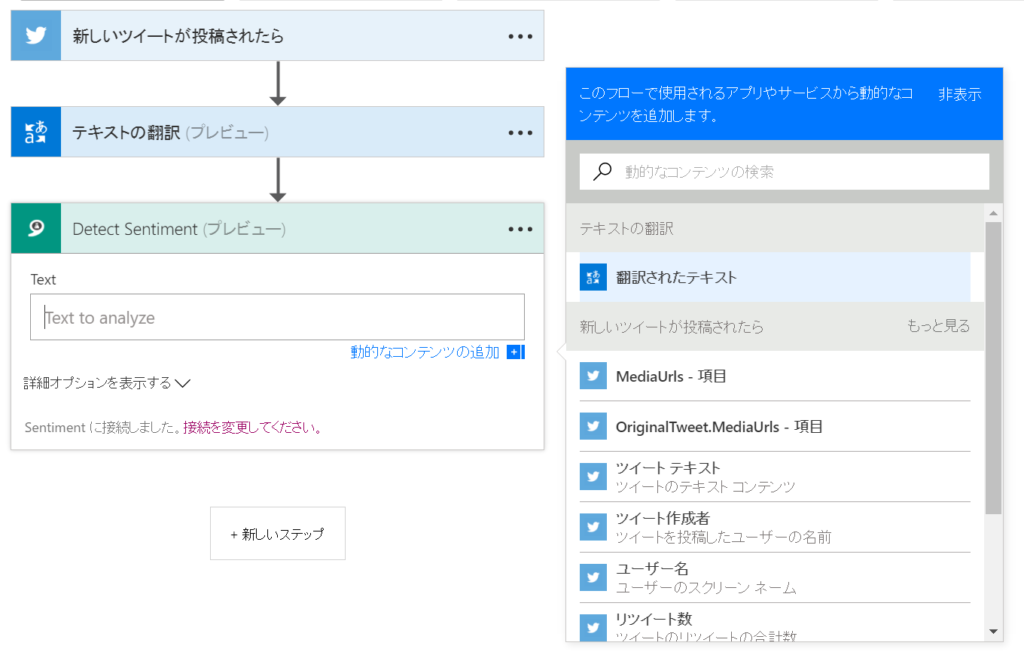Viewport: 1024px width, 664px height.
Task: Expand 詳細オプションを表示する
Action: (x=106, y=382)
